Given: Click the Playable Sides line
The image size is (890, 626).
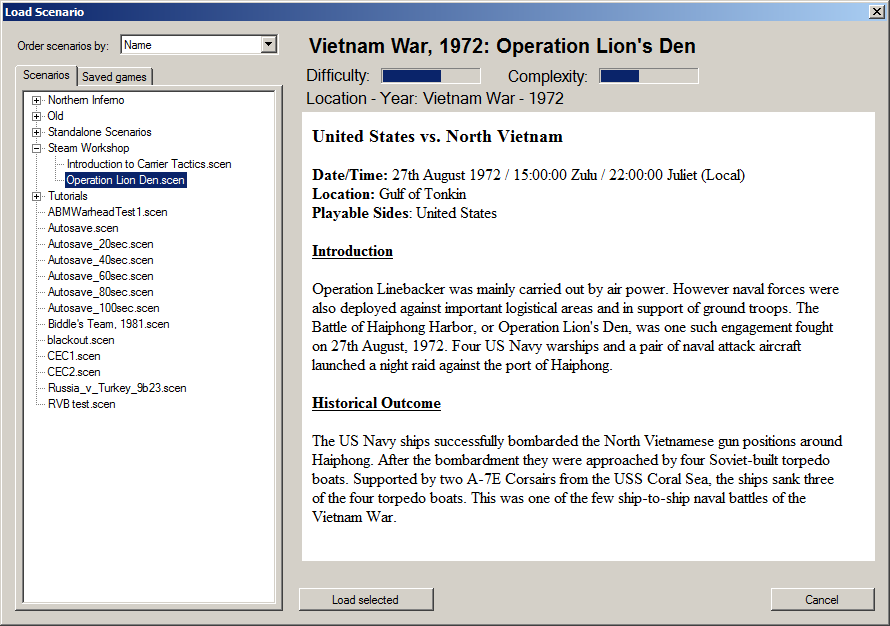Looking at the screenshot, I should click(x=404, y=213).
